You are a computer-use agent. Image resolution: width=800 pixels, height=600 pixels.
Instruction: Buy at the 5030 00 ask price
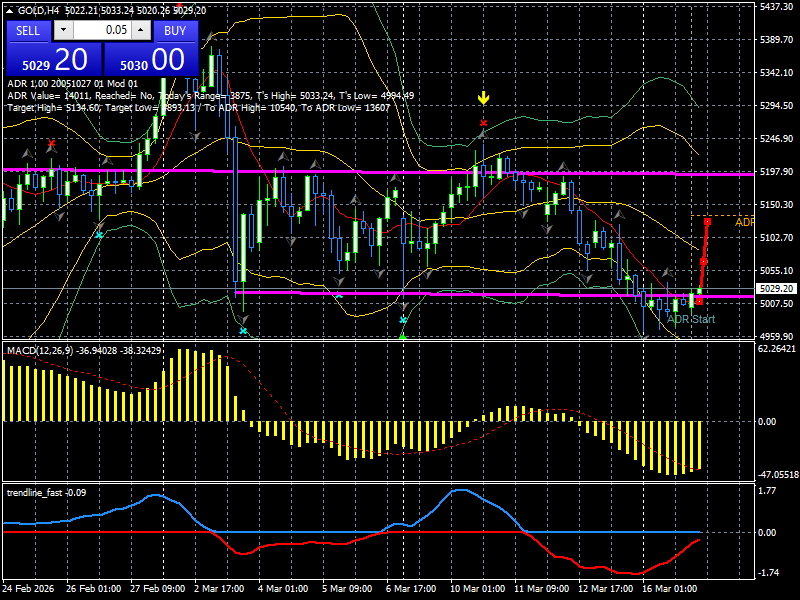pyautogui.click(x=151, y=60)
